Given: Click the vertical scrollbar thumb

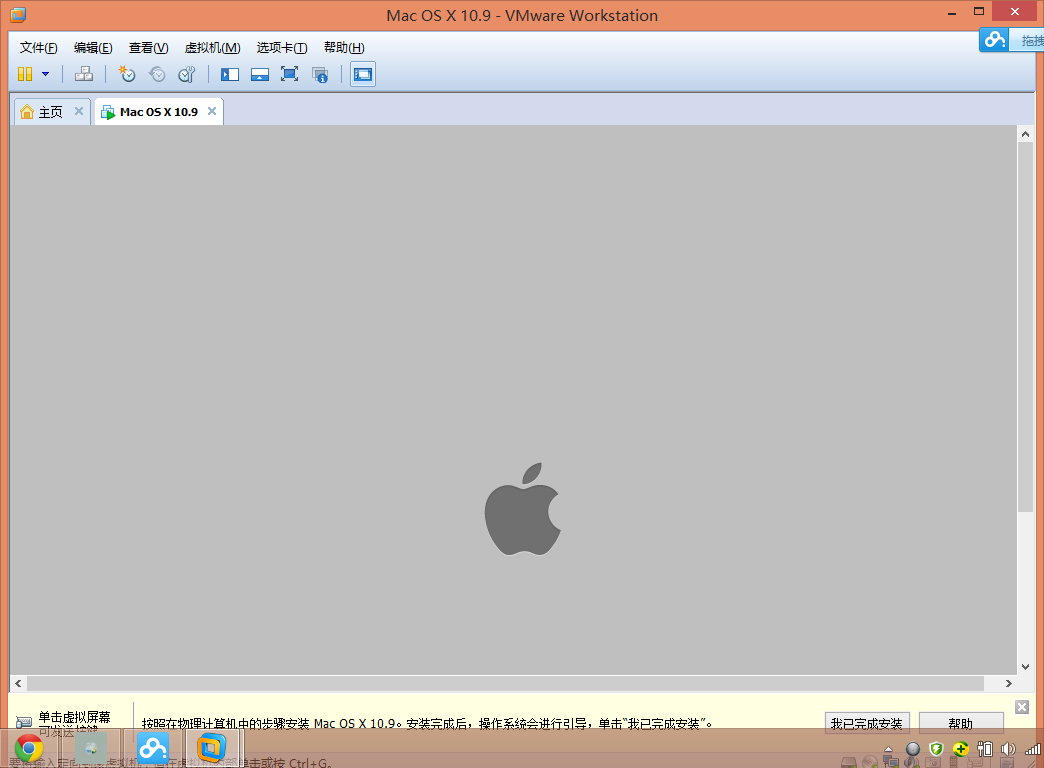Looking at the screenshot, I should [1025, 326].
